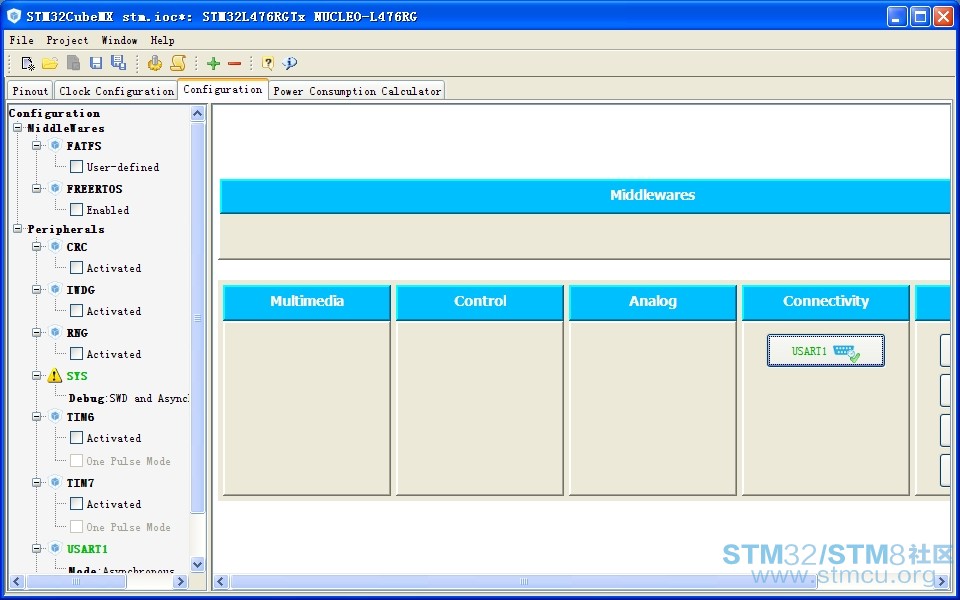Collapse the IWDG tree node
The width and height of the screenshot is (960, 600).
click(37, 289)
